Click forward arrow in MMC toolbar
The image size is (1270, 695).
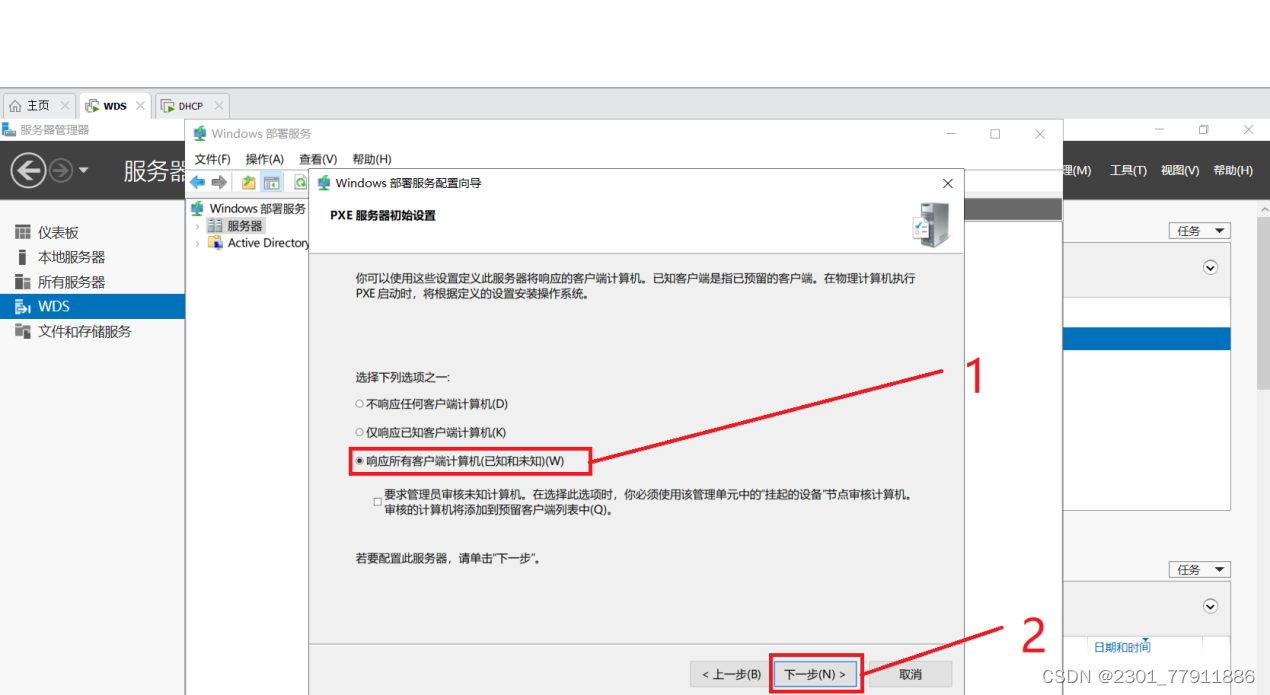[x=219, y=182]
